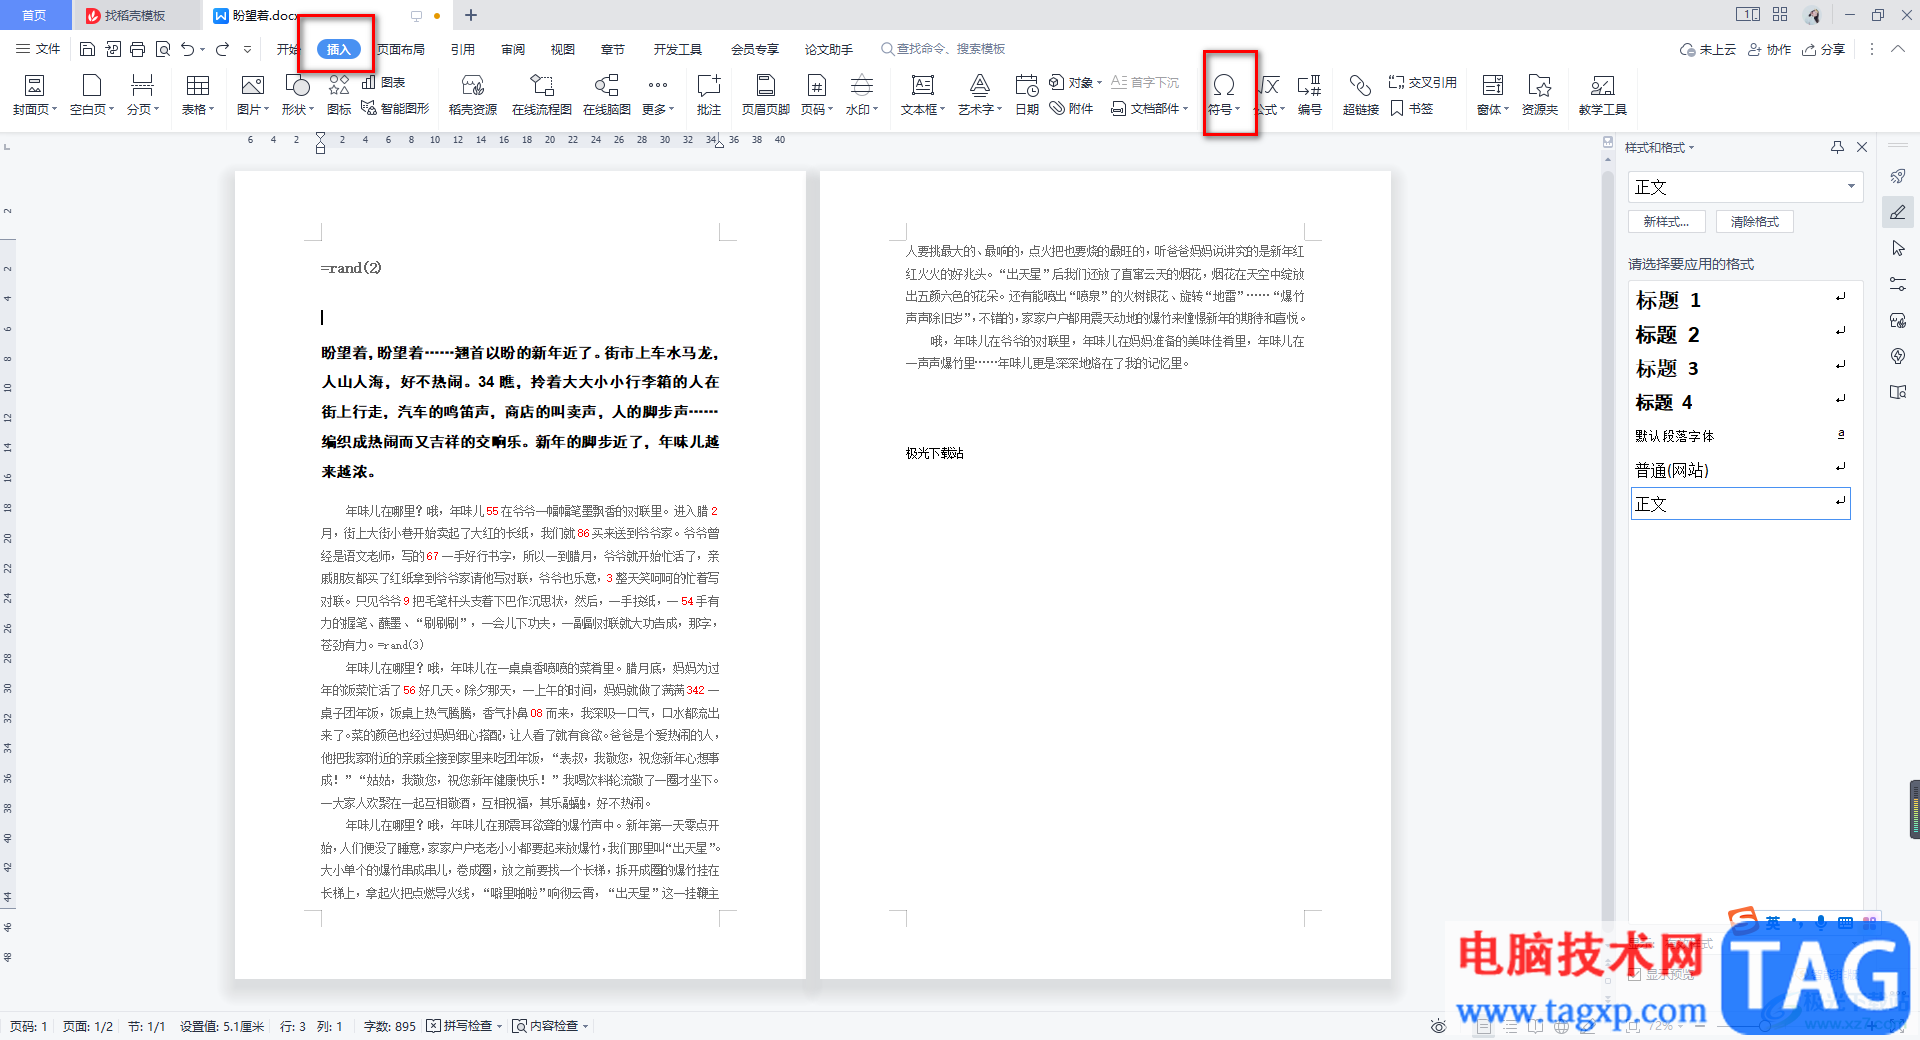
Task: Click the Clear Formatting (清除格式) button
Action: click(1755, 222)
